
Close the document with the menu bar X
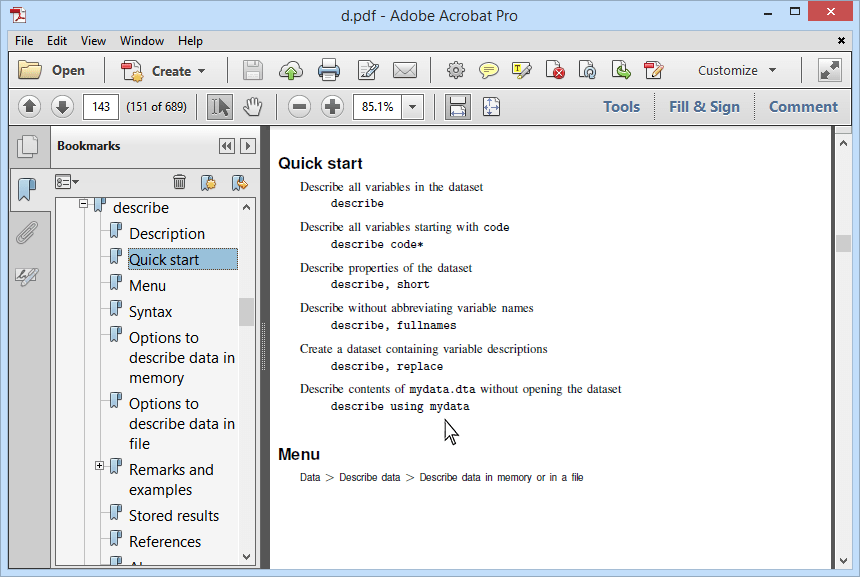841,41
